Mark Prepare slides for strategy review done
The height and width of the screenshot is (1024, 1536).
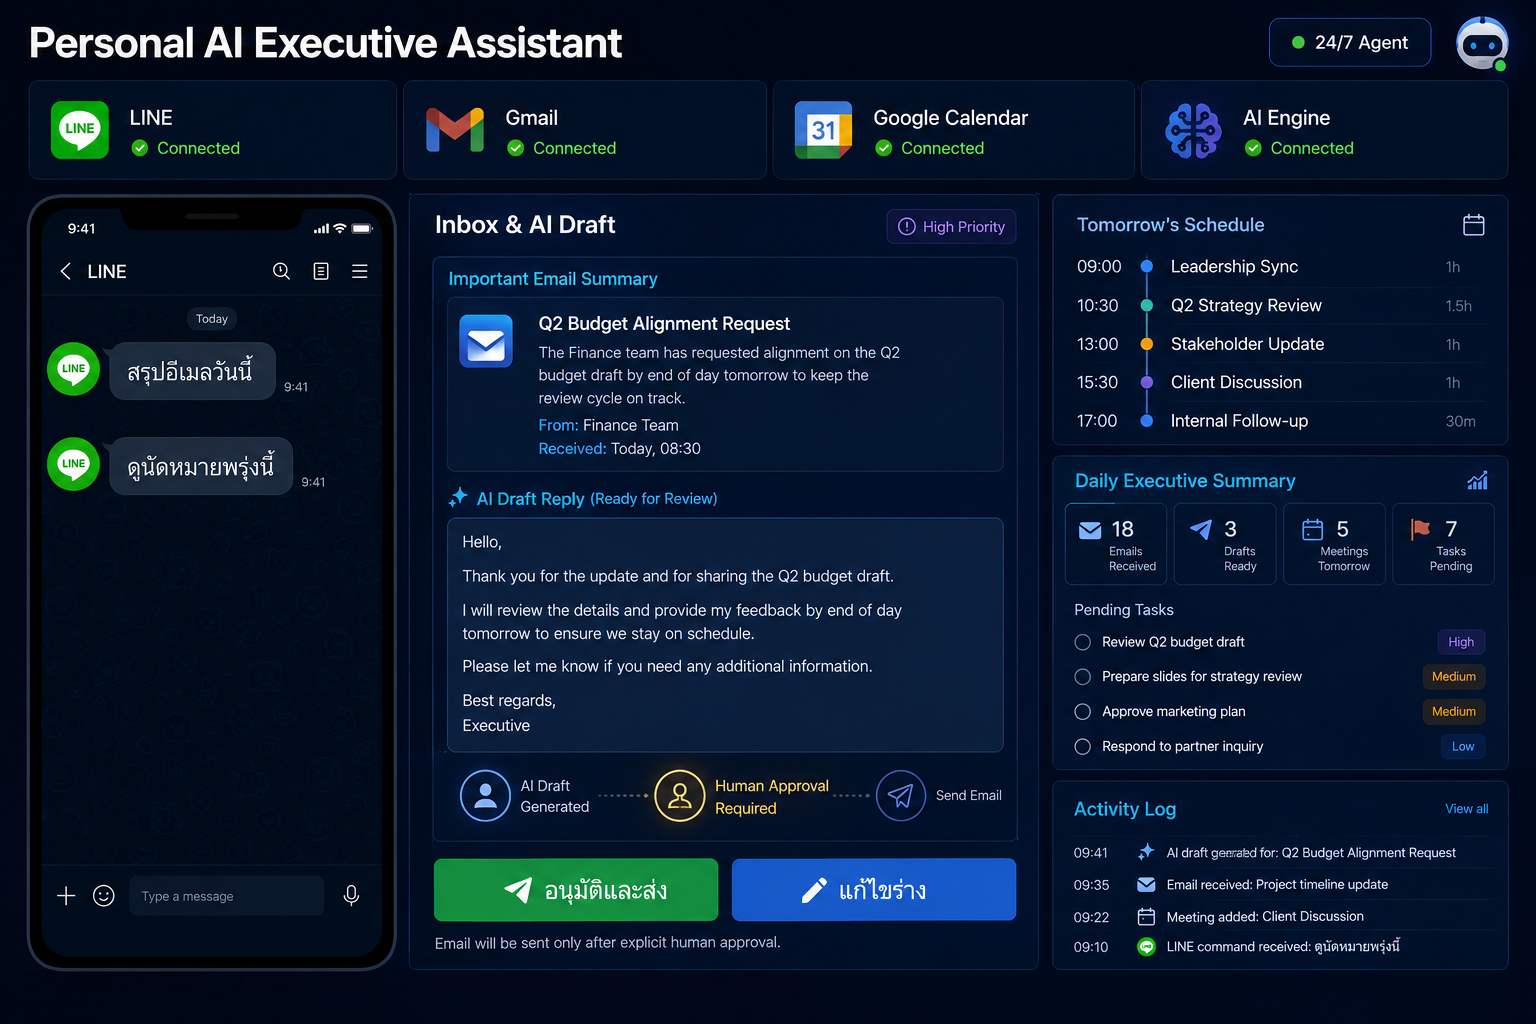pyautogui.click(x=1082, y=677)
